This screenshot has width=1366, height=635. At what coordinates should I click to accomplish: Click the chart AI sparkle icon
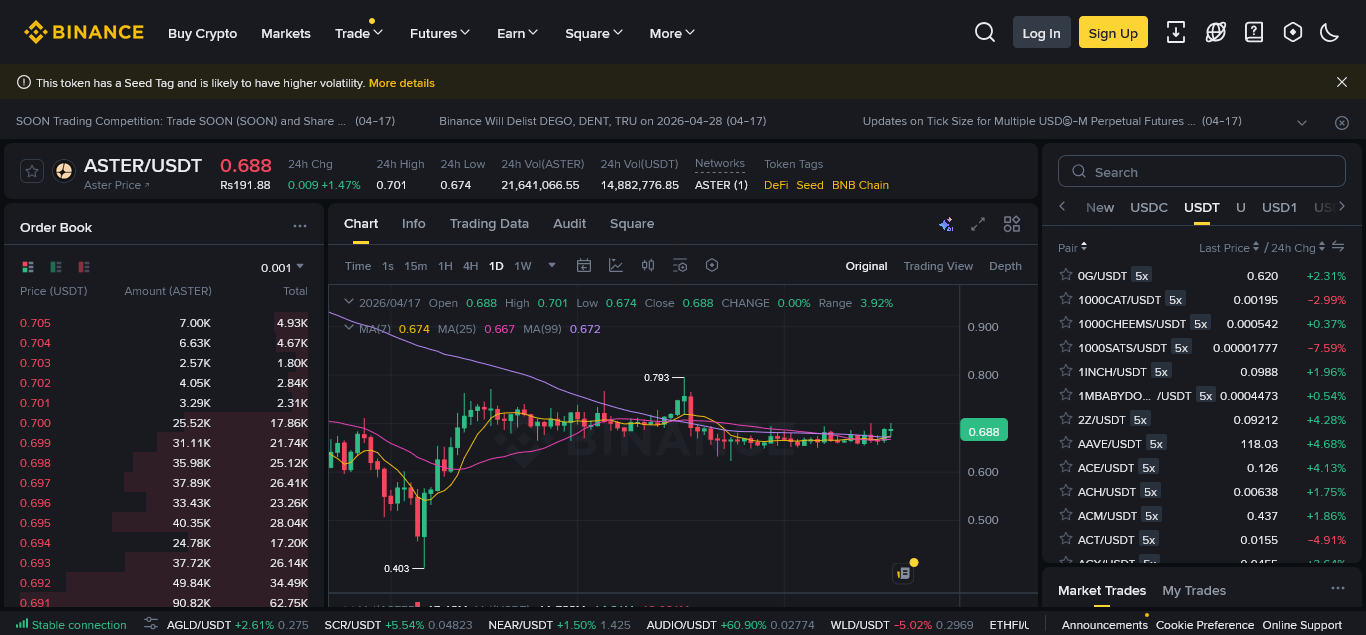click(946, 224)
